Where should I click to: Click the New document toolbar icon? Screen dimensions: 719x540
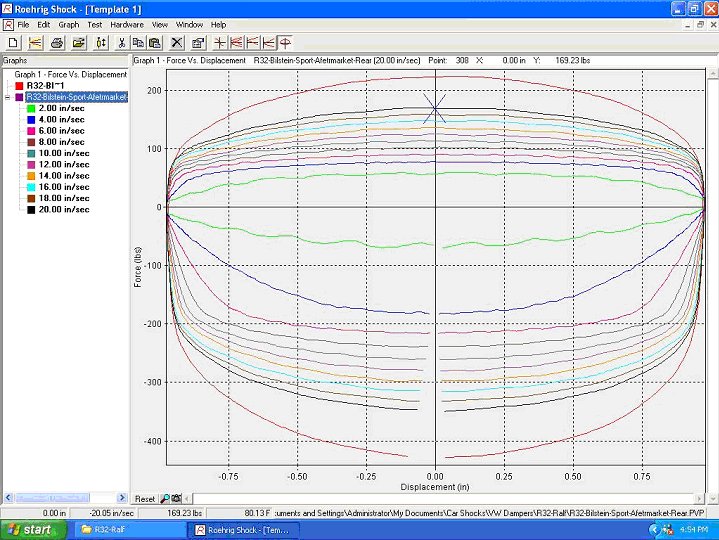13,43
